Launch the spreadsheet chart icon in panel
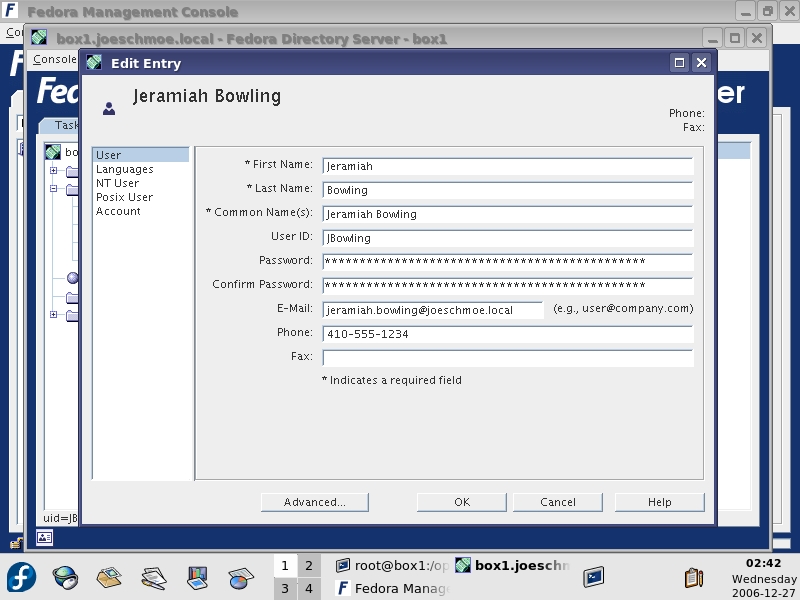 coord(240,577)
